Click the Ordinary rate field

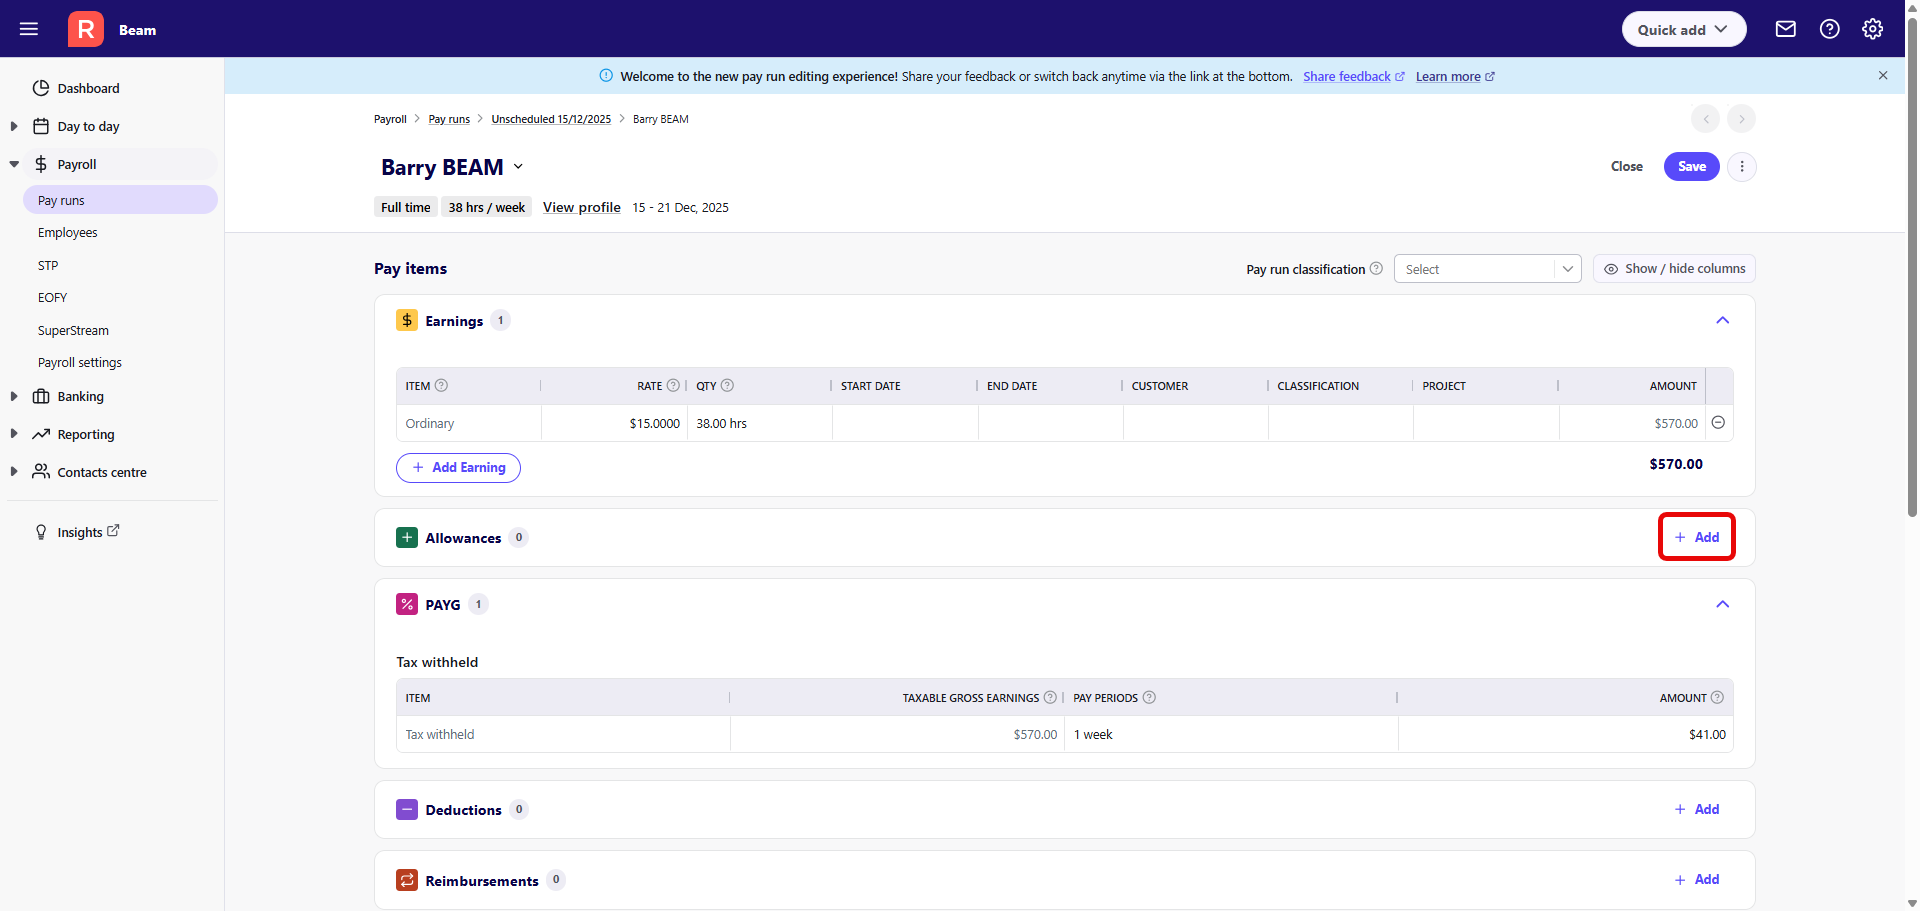(x=614, y=424)
